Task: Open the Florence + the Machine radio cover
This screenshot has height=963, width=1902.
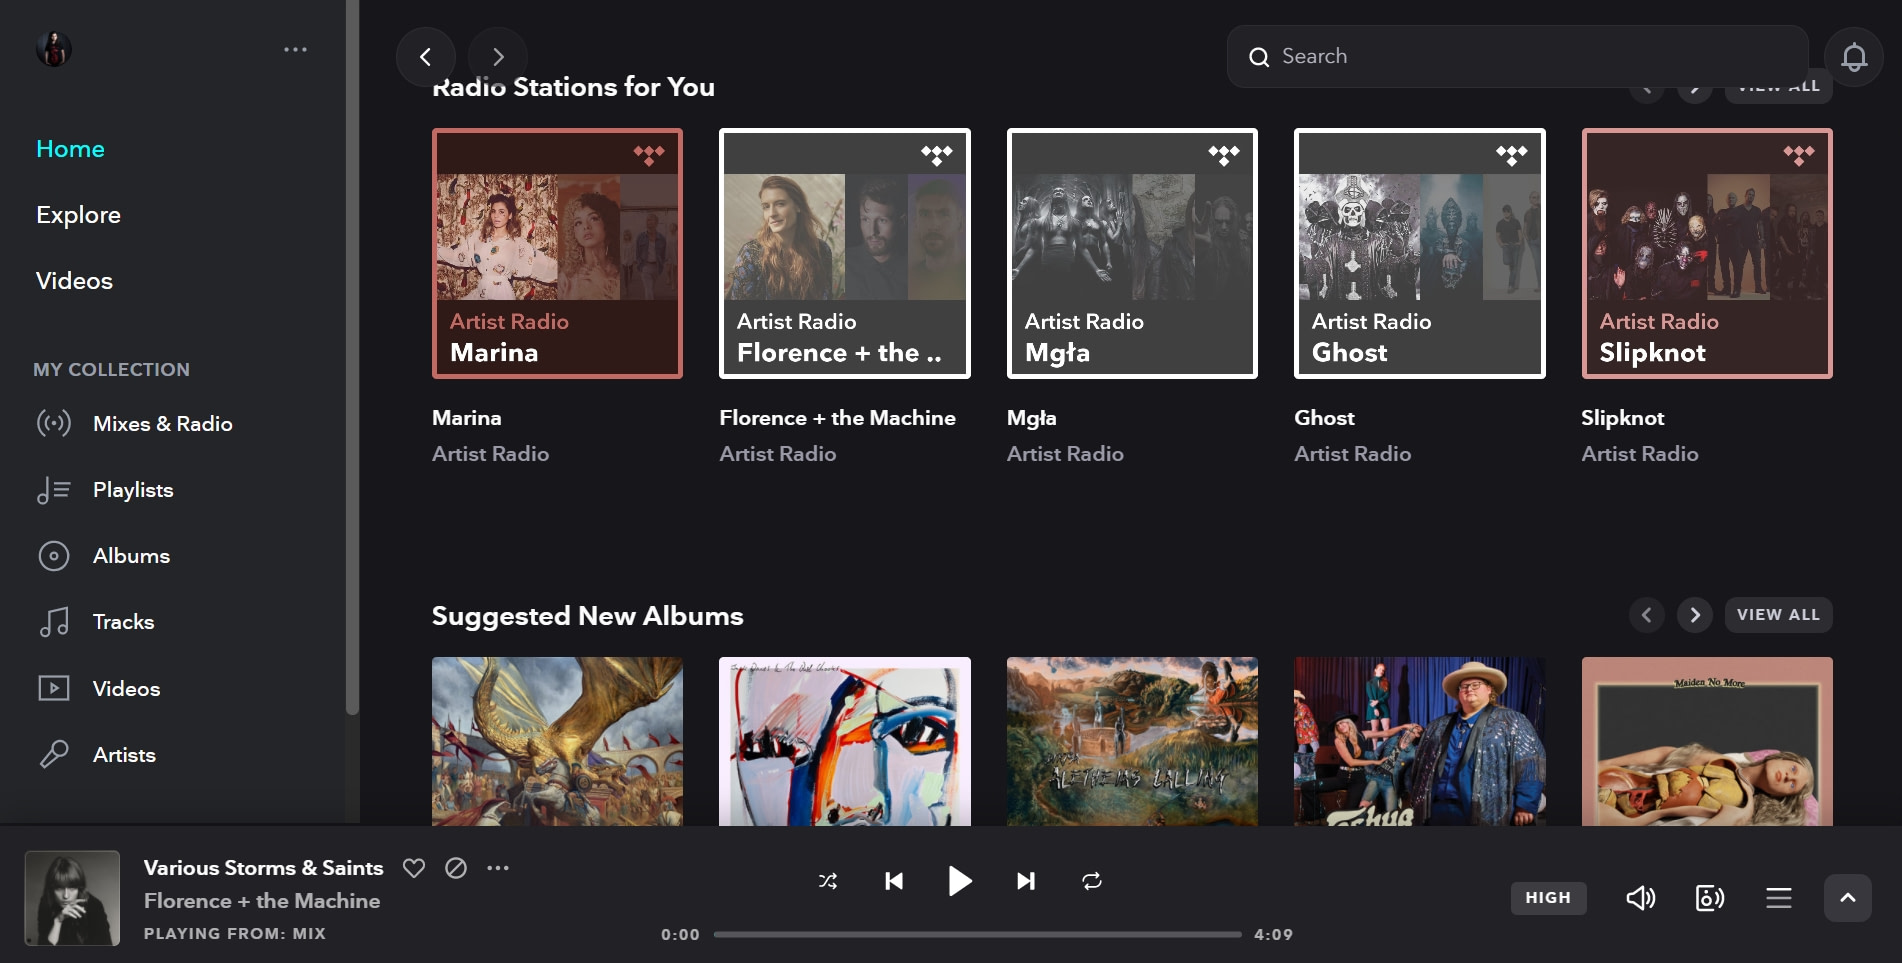Action: pos(845,253)
